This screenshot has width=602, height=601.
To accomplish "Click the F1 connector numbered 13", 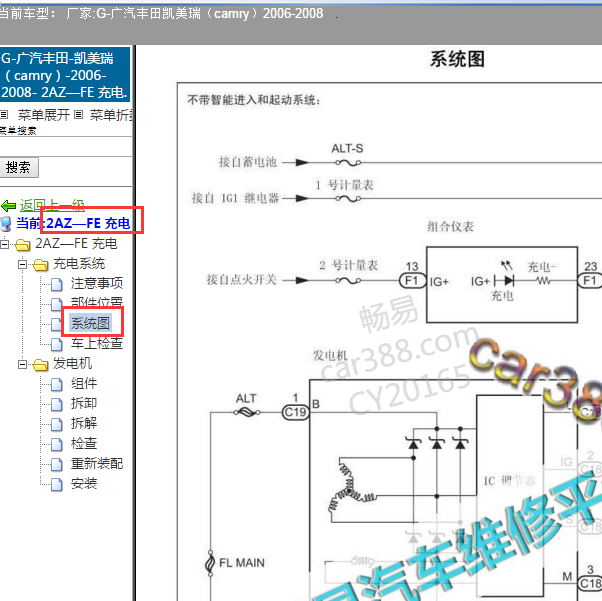I will click(x=413, y=280).
